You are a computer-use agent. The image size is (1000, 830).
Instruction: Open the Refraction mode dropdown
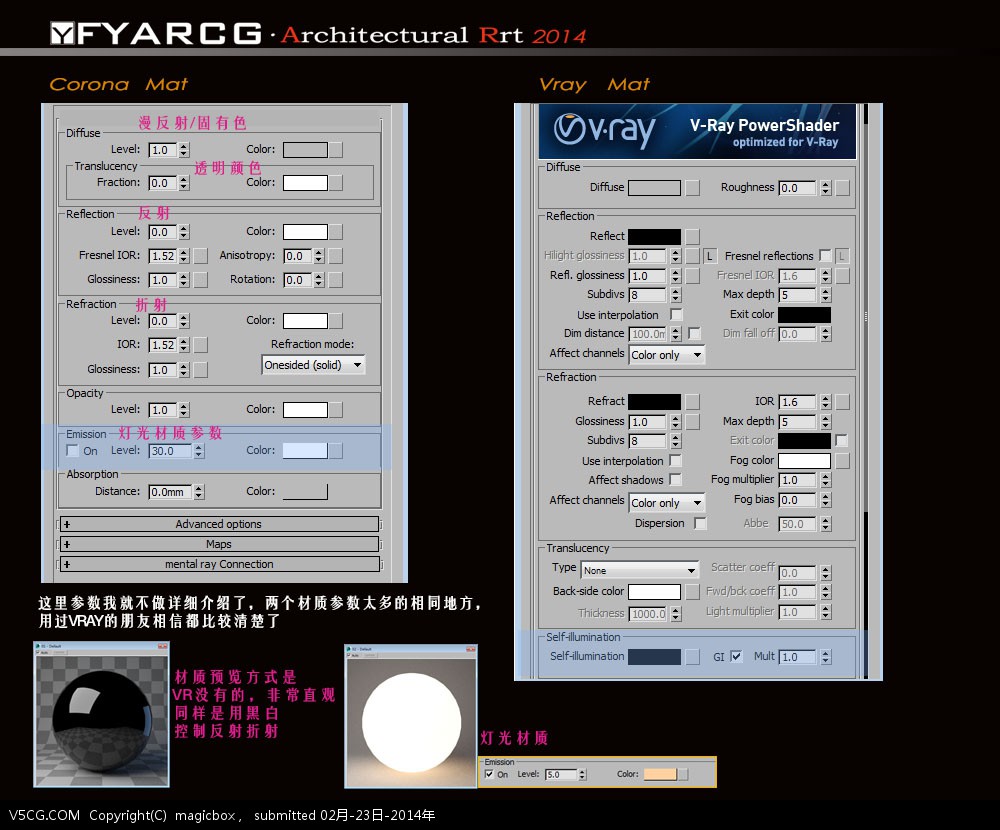point(313,365)
